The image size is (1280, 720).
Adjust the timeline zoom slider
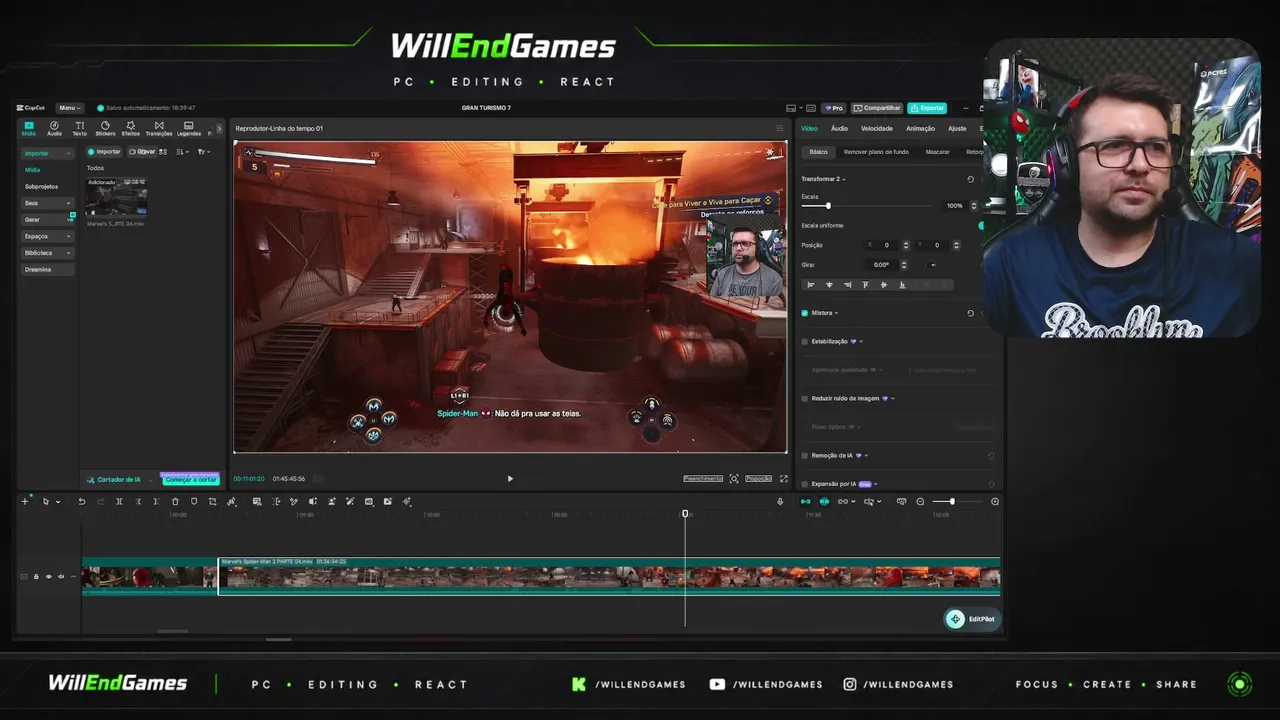point(952,502)
